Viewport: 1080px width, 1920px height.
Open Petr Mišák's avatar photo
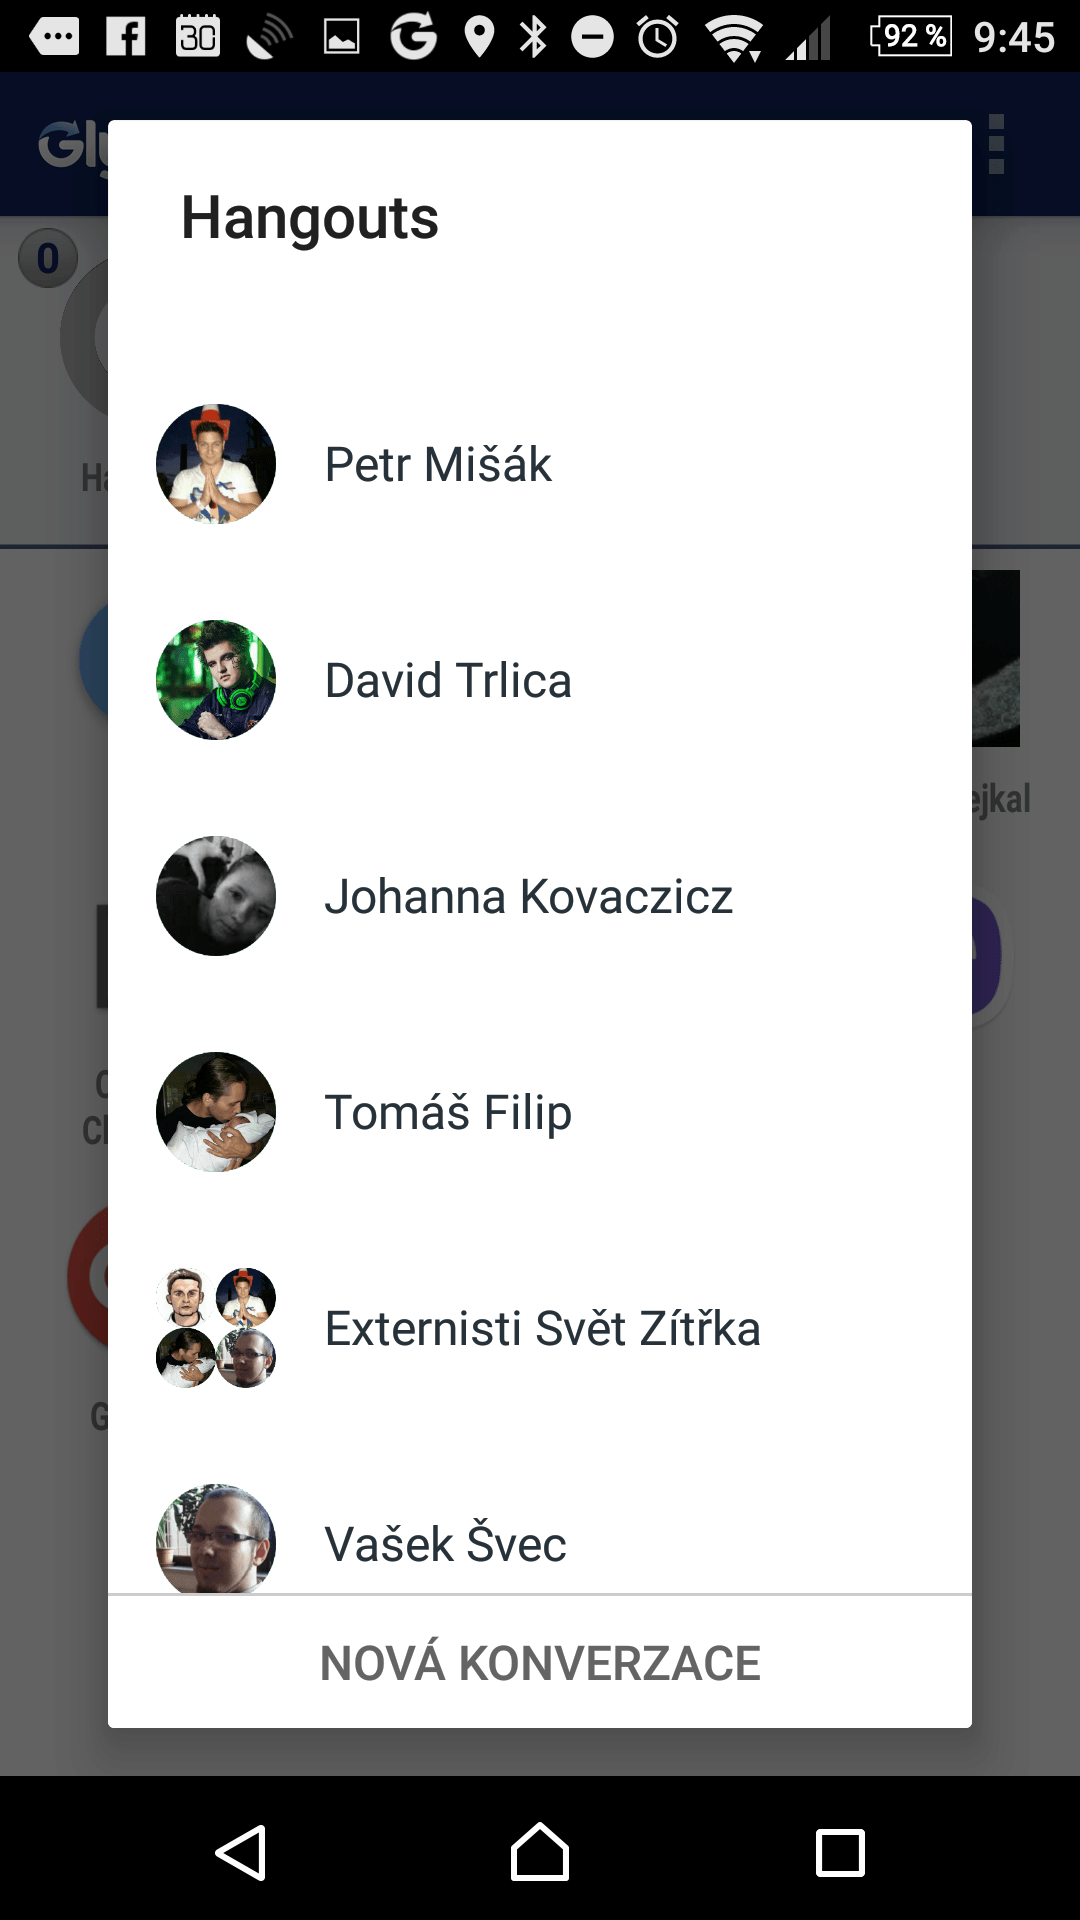point(216,464)
